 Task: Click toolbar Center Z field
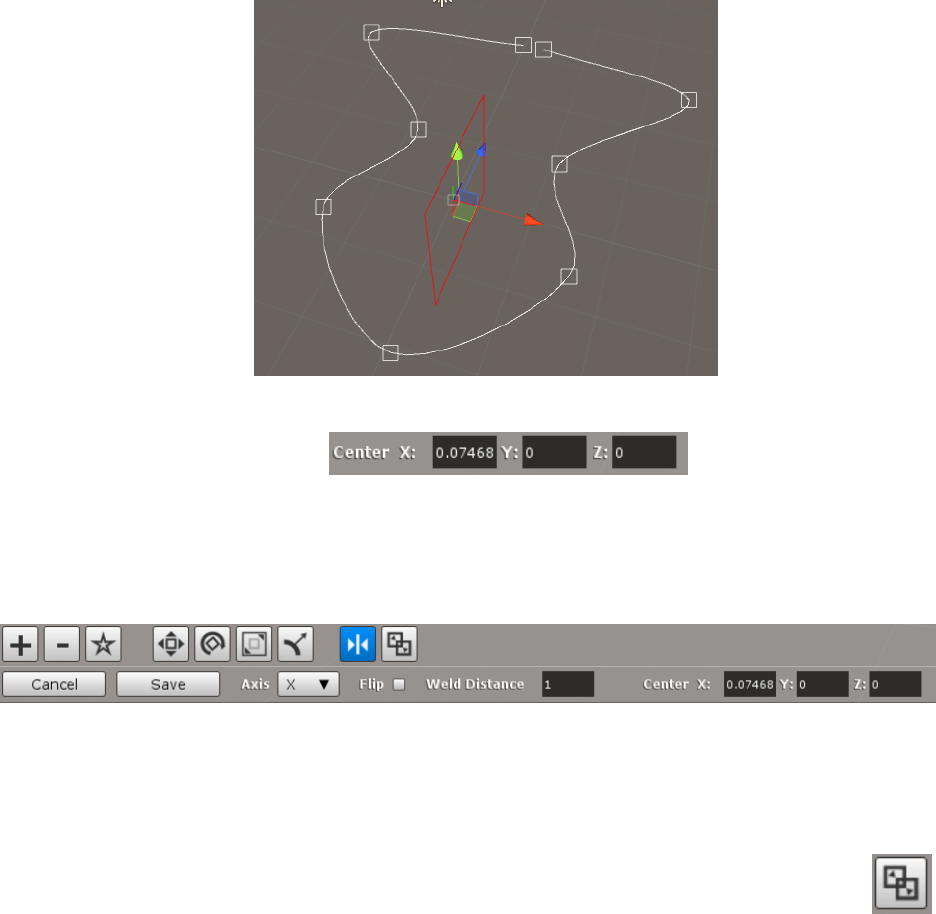click(x=895, y=684)
